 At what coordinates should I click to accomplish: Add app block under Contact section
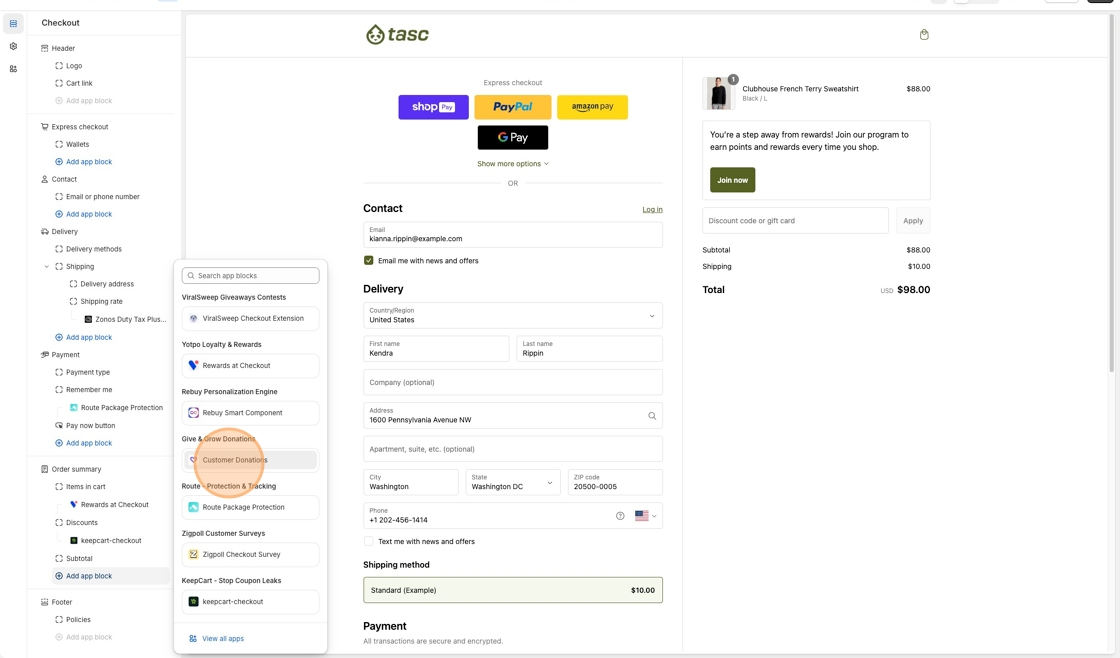[89, 214]
